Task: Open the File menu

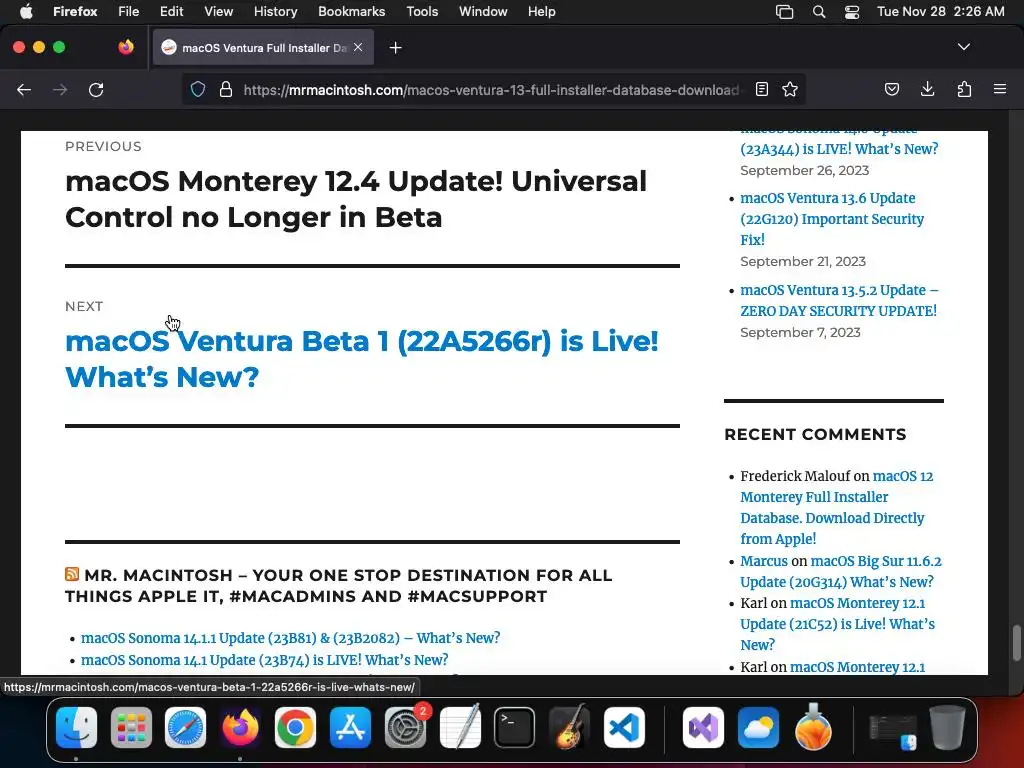Action: click(x=129, y=12)
